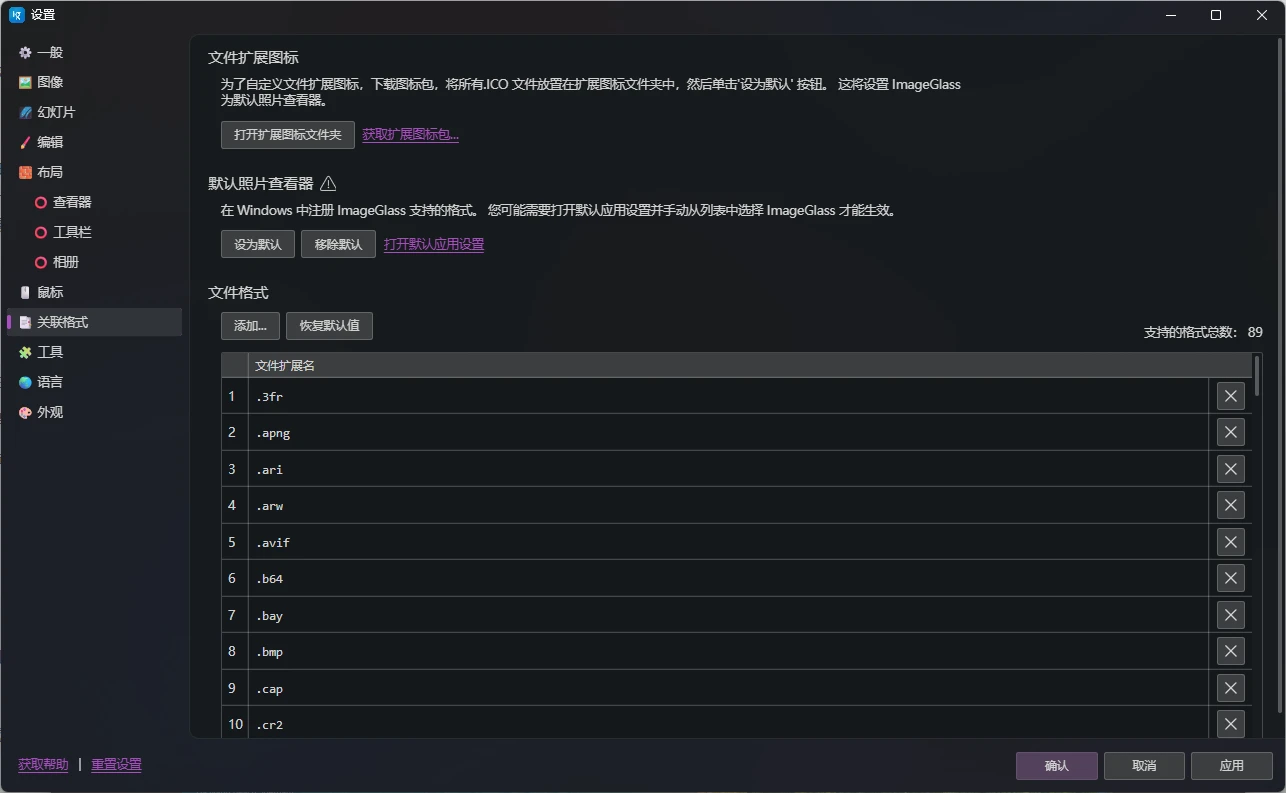Select the 关联格式 settings page
1286x793 pixels.
[x=94, y=322]
